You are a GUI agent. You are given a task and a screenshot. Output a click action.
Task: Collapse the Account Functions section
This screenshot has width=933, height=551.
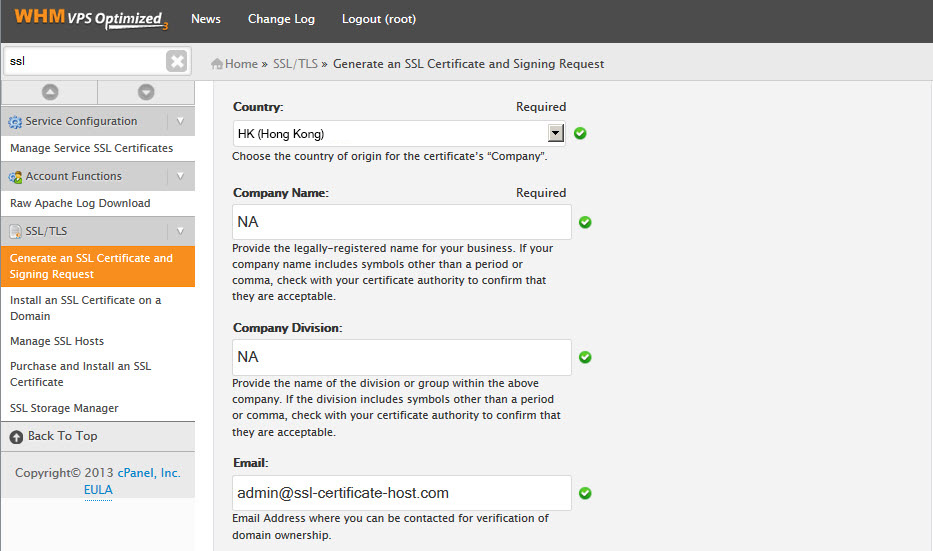180,176
